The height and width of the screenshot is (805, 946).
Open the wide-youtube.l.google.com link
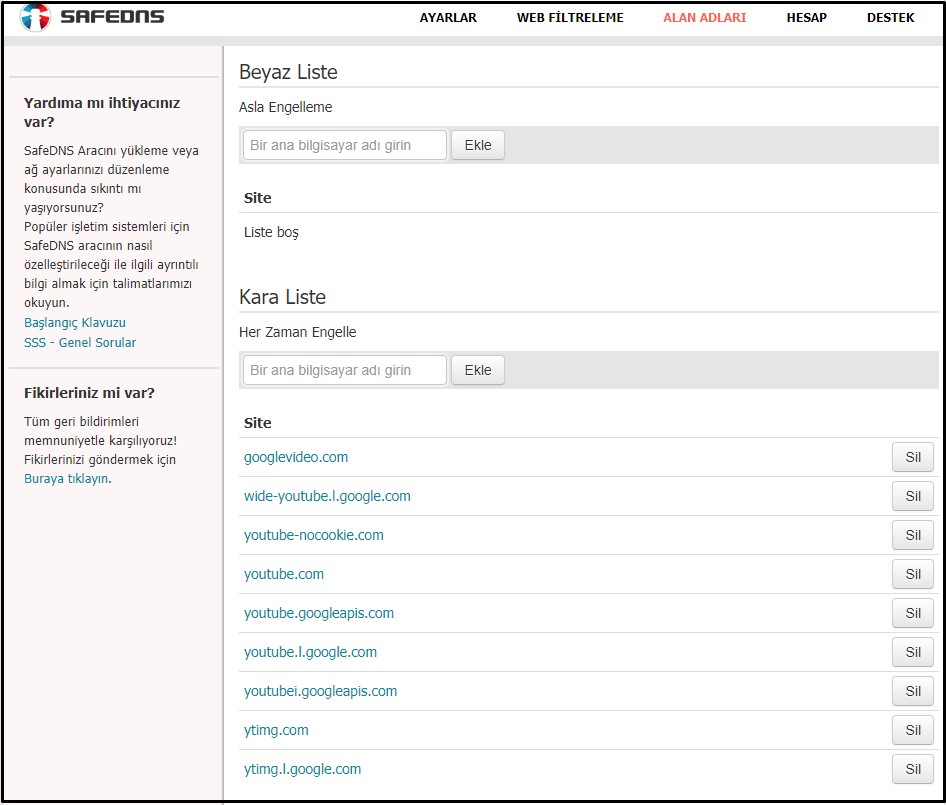pos(327,496)
